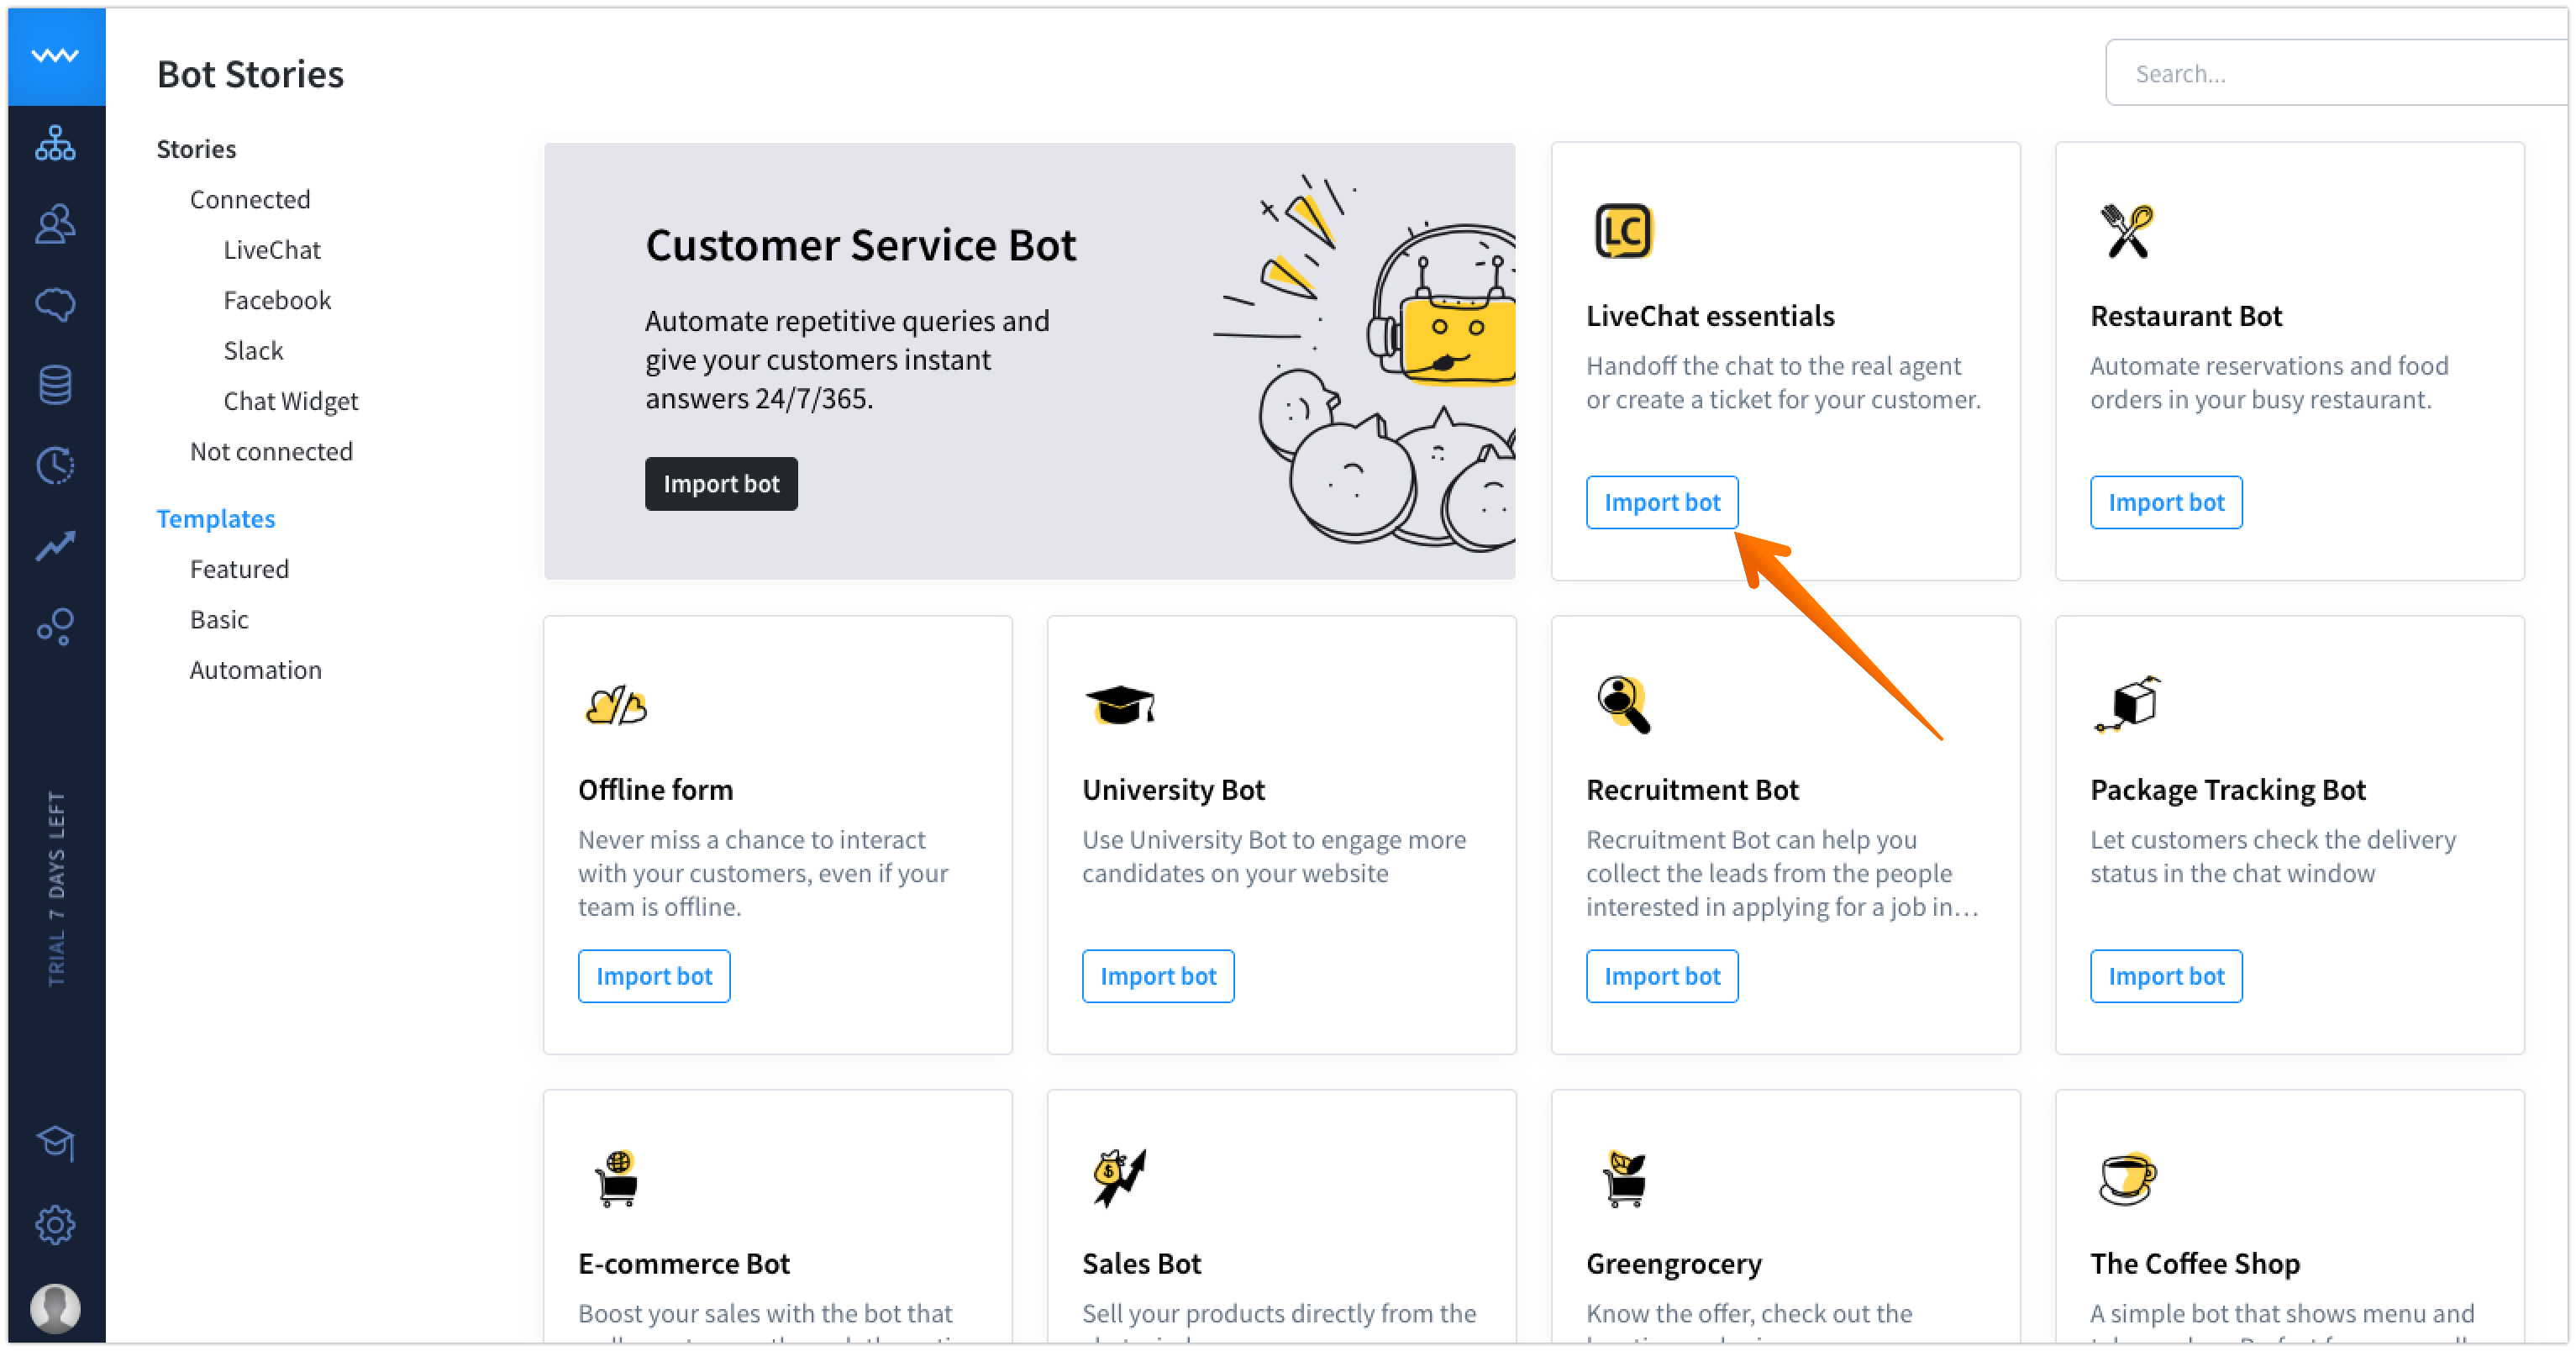Select Templates in the side menu
This screenshot has height=1351, width=2576.
click(215, 518)
